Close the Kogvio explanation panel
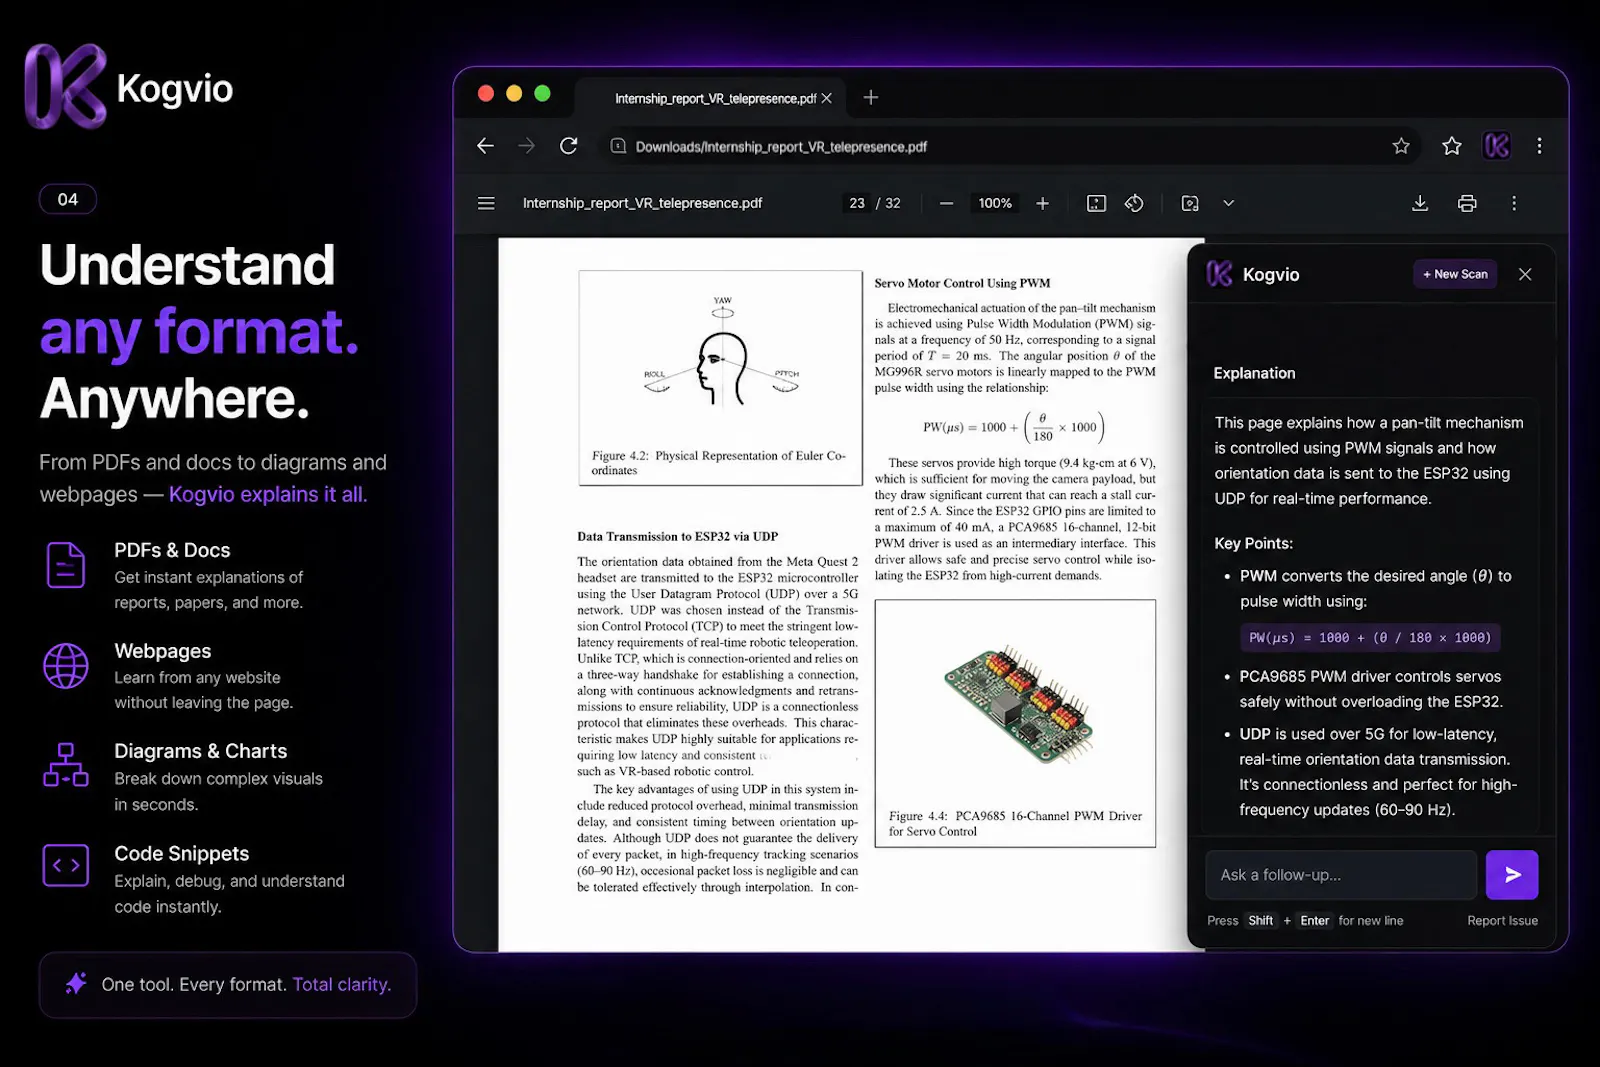This screenshot has height=1067, width=1600. click(x=1524, y=274)
